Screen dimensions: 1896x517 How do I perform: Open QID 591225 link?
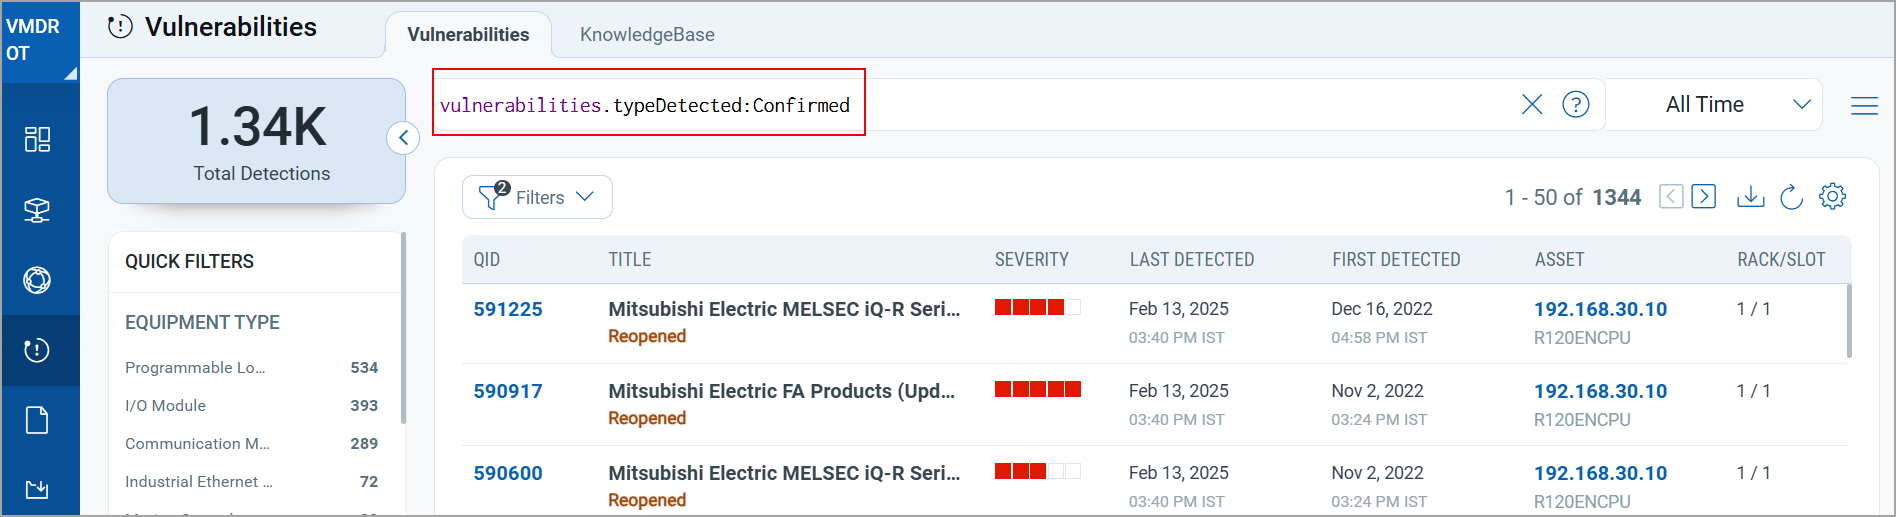tap(508, 309)
